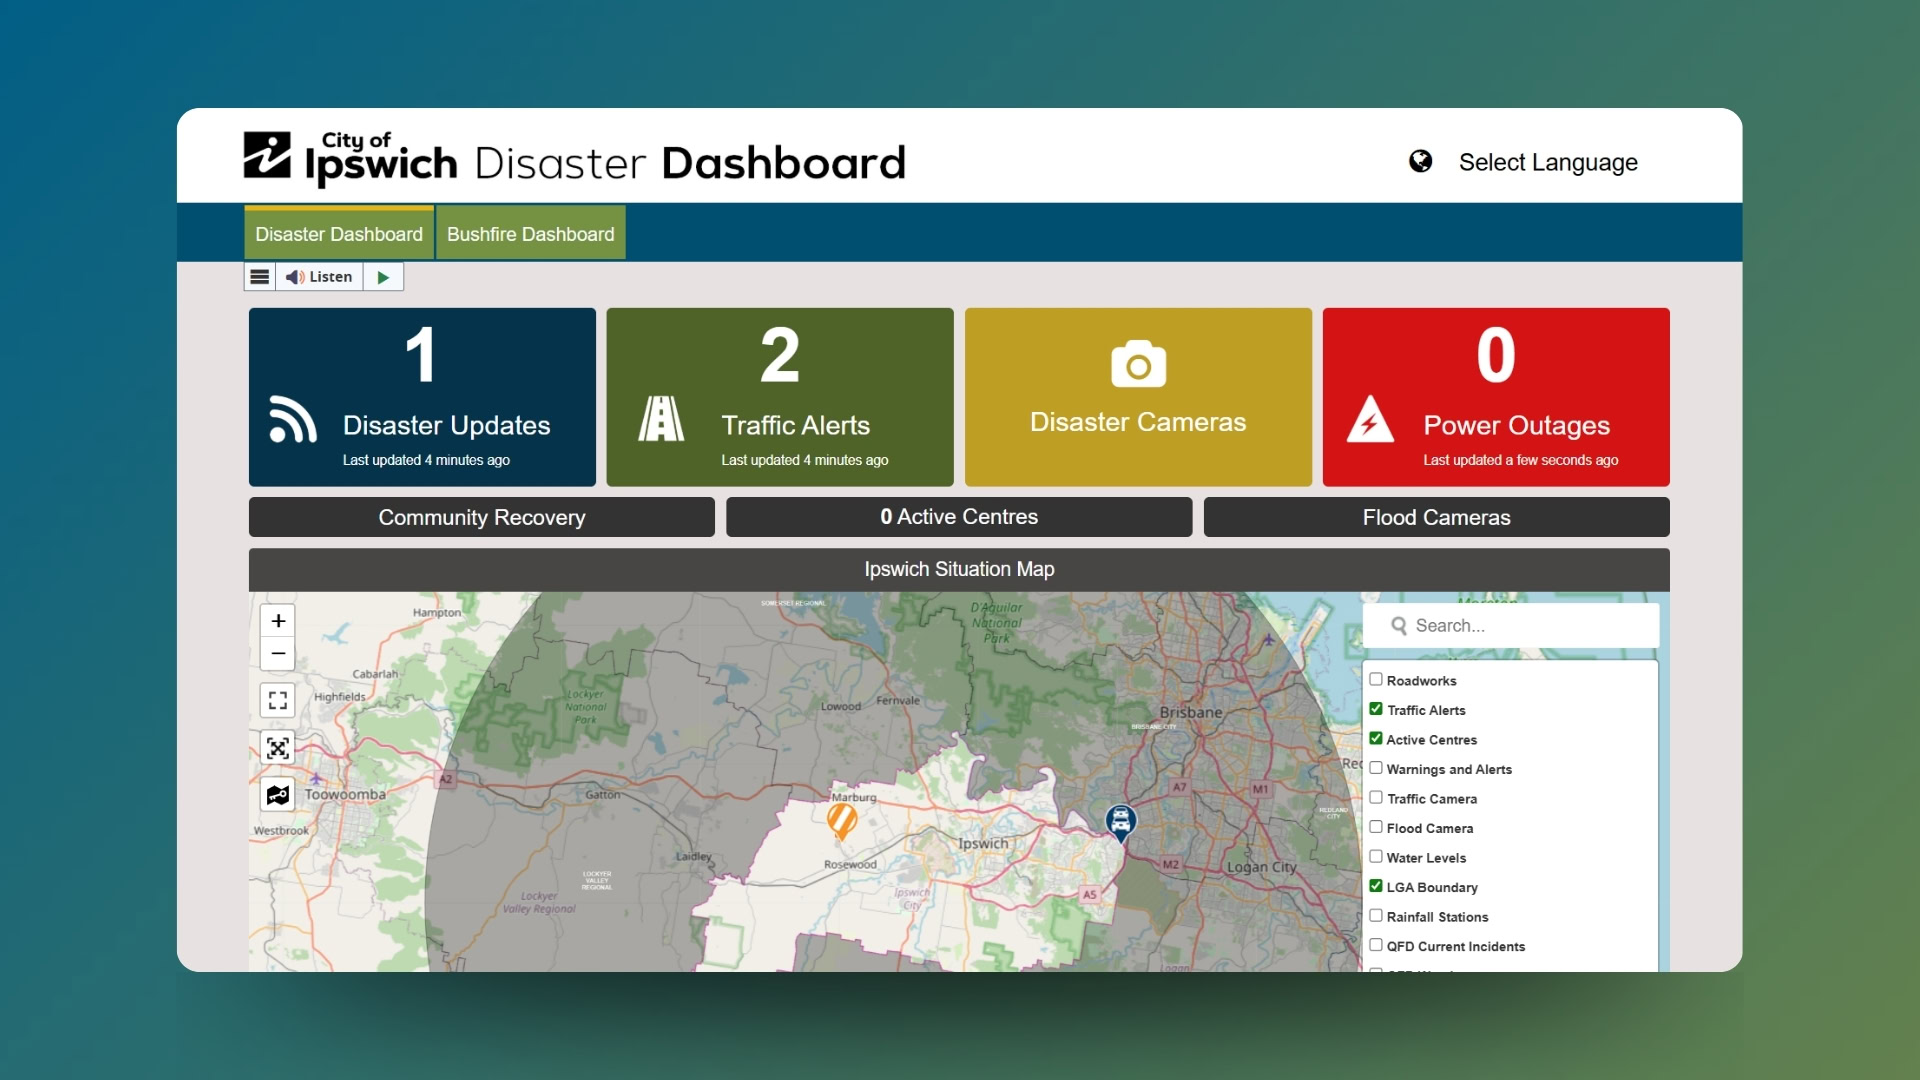This screenshot has width=1920, height=1080.
Task: Click the map Search input field
Action: [x=1525, y=626]
